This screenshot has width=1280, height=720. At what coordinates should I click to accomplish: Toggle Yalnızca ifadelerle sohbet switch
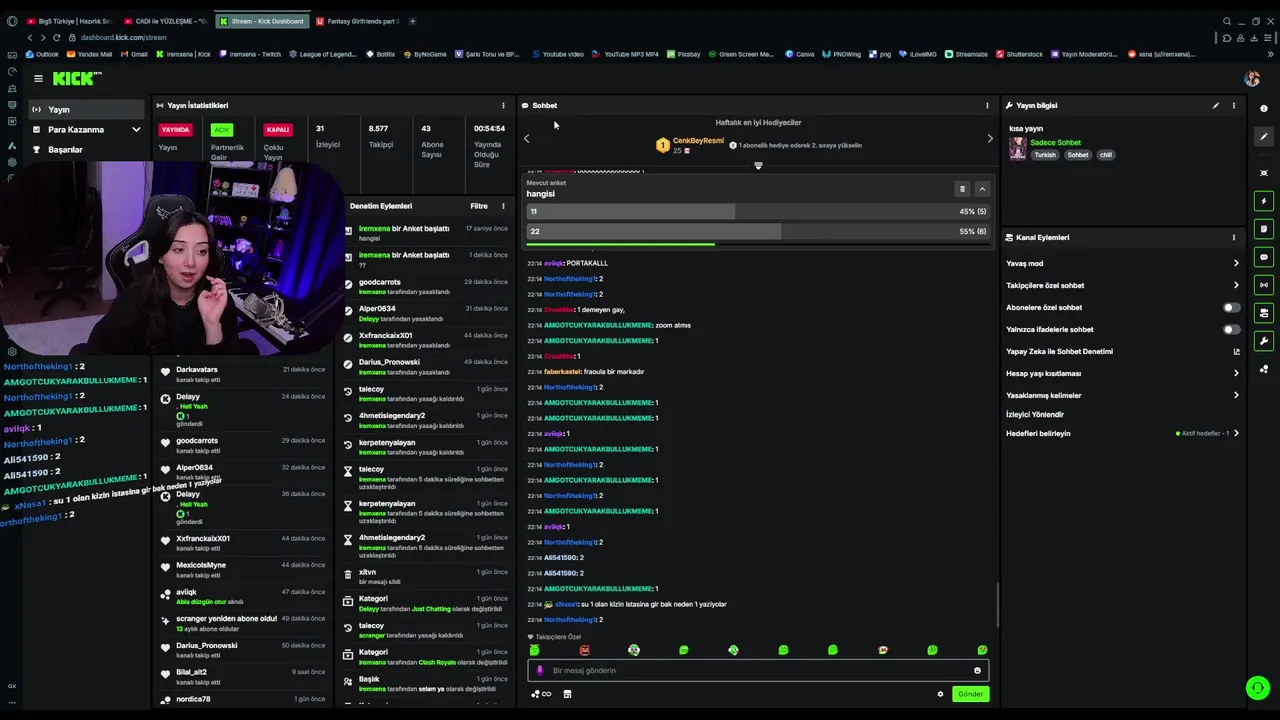1232,330
